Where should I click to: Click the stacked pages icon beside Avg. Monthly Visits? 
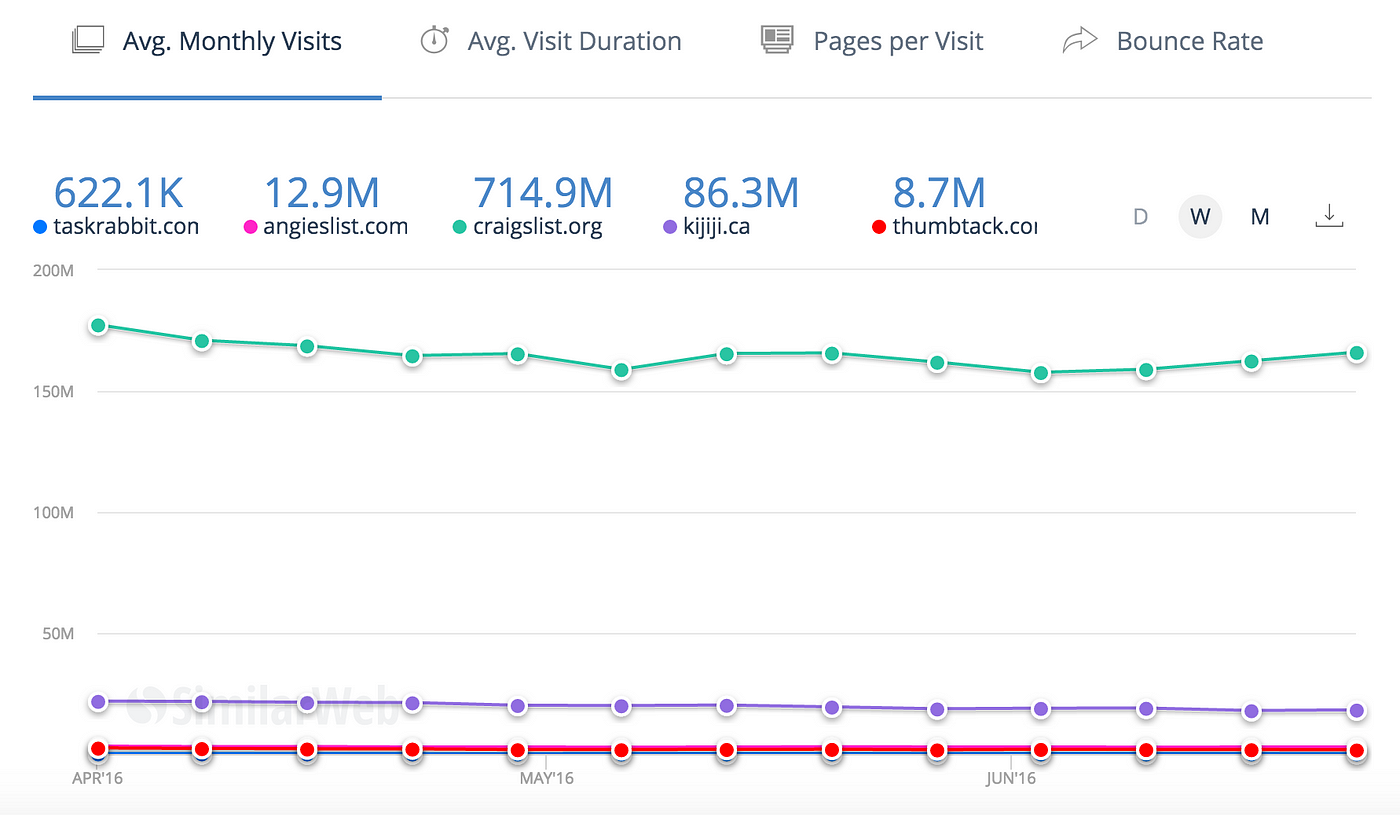click(88, 41)
